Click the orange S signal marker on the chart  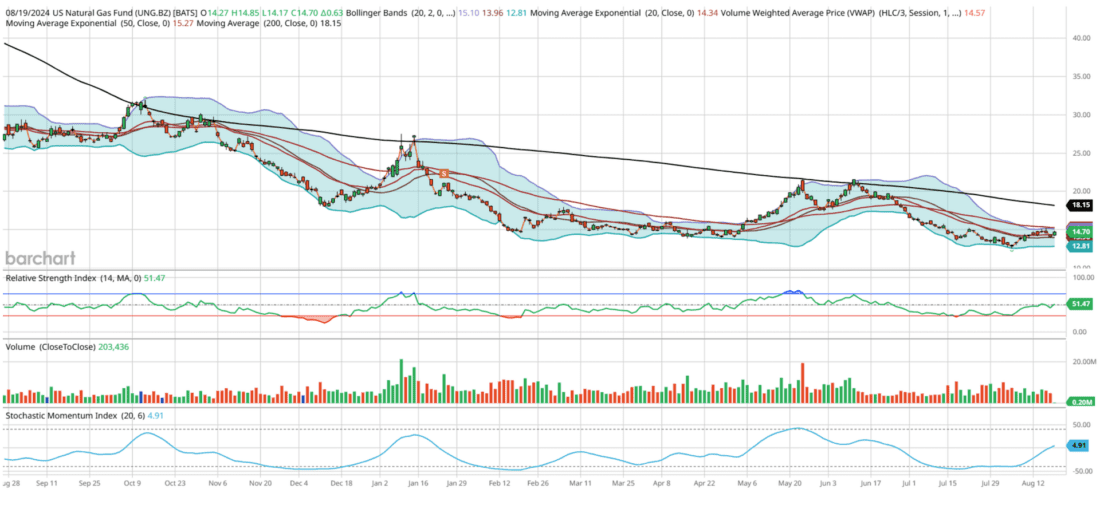443,173
